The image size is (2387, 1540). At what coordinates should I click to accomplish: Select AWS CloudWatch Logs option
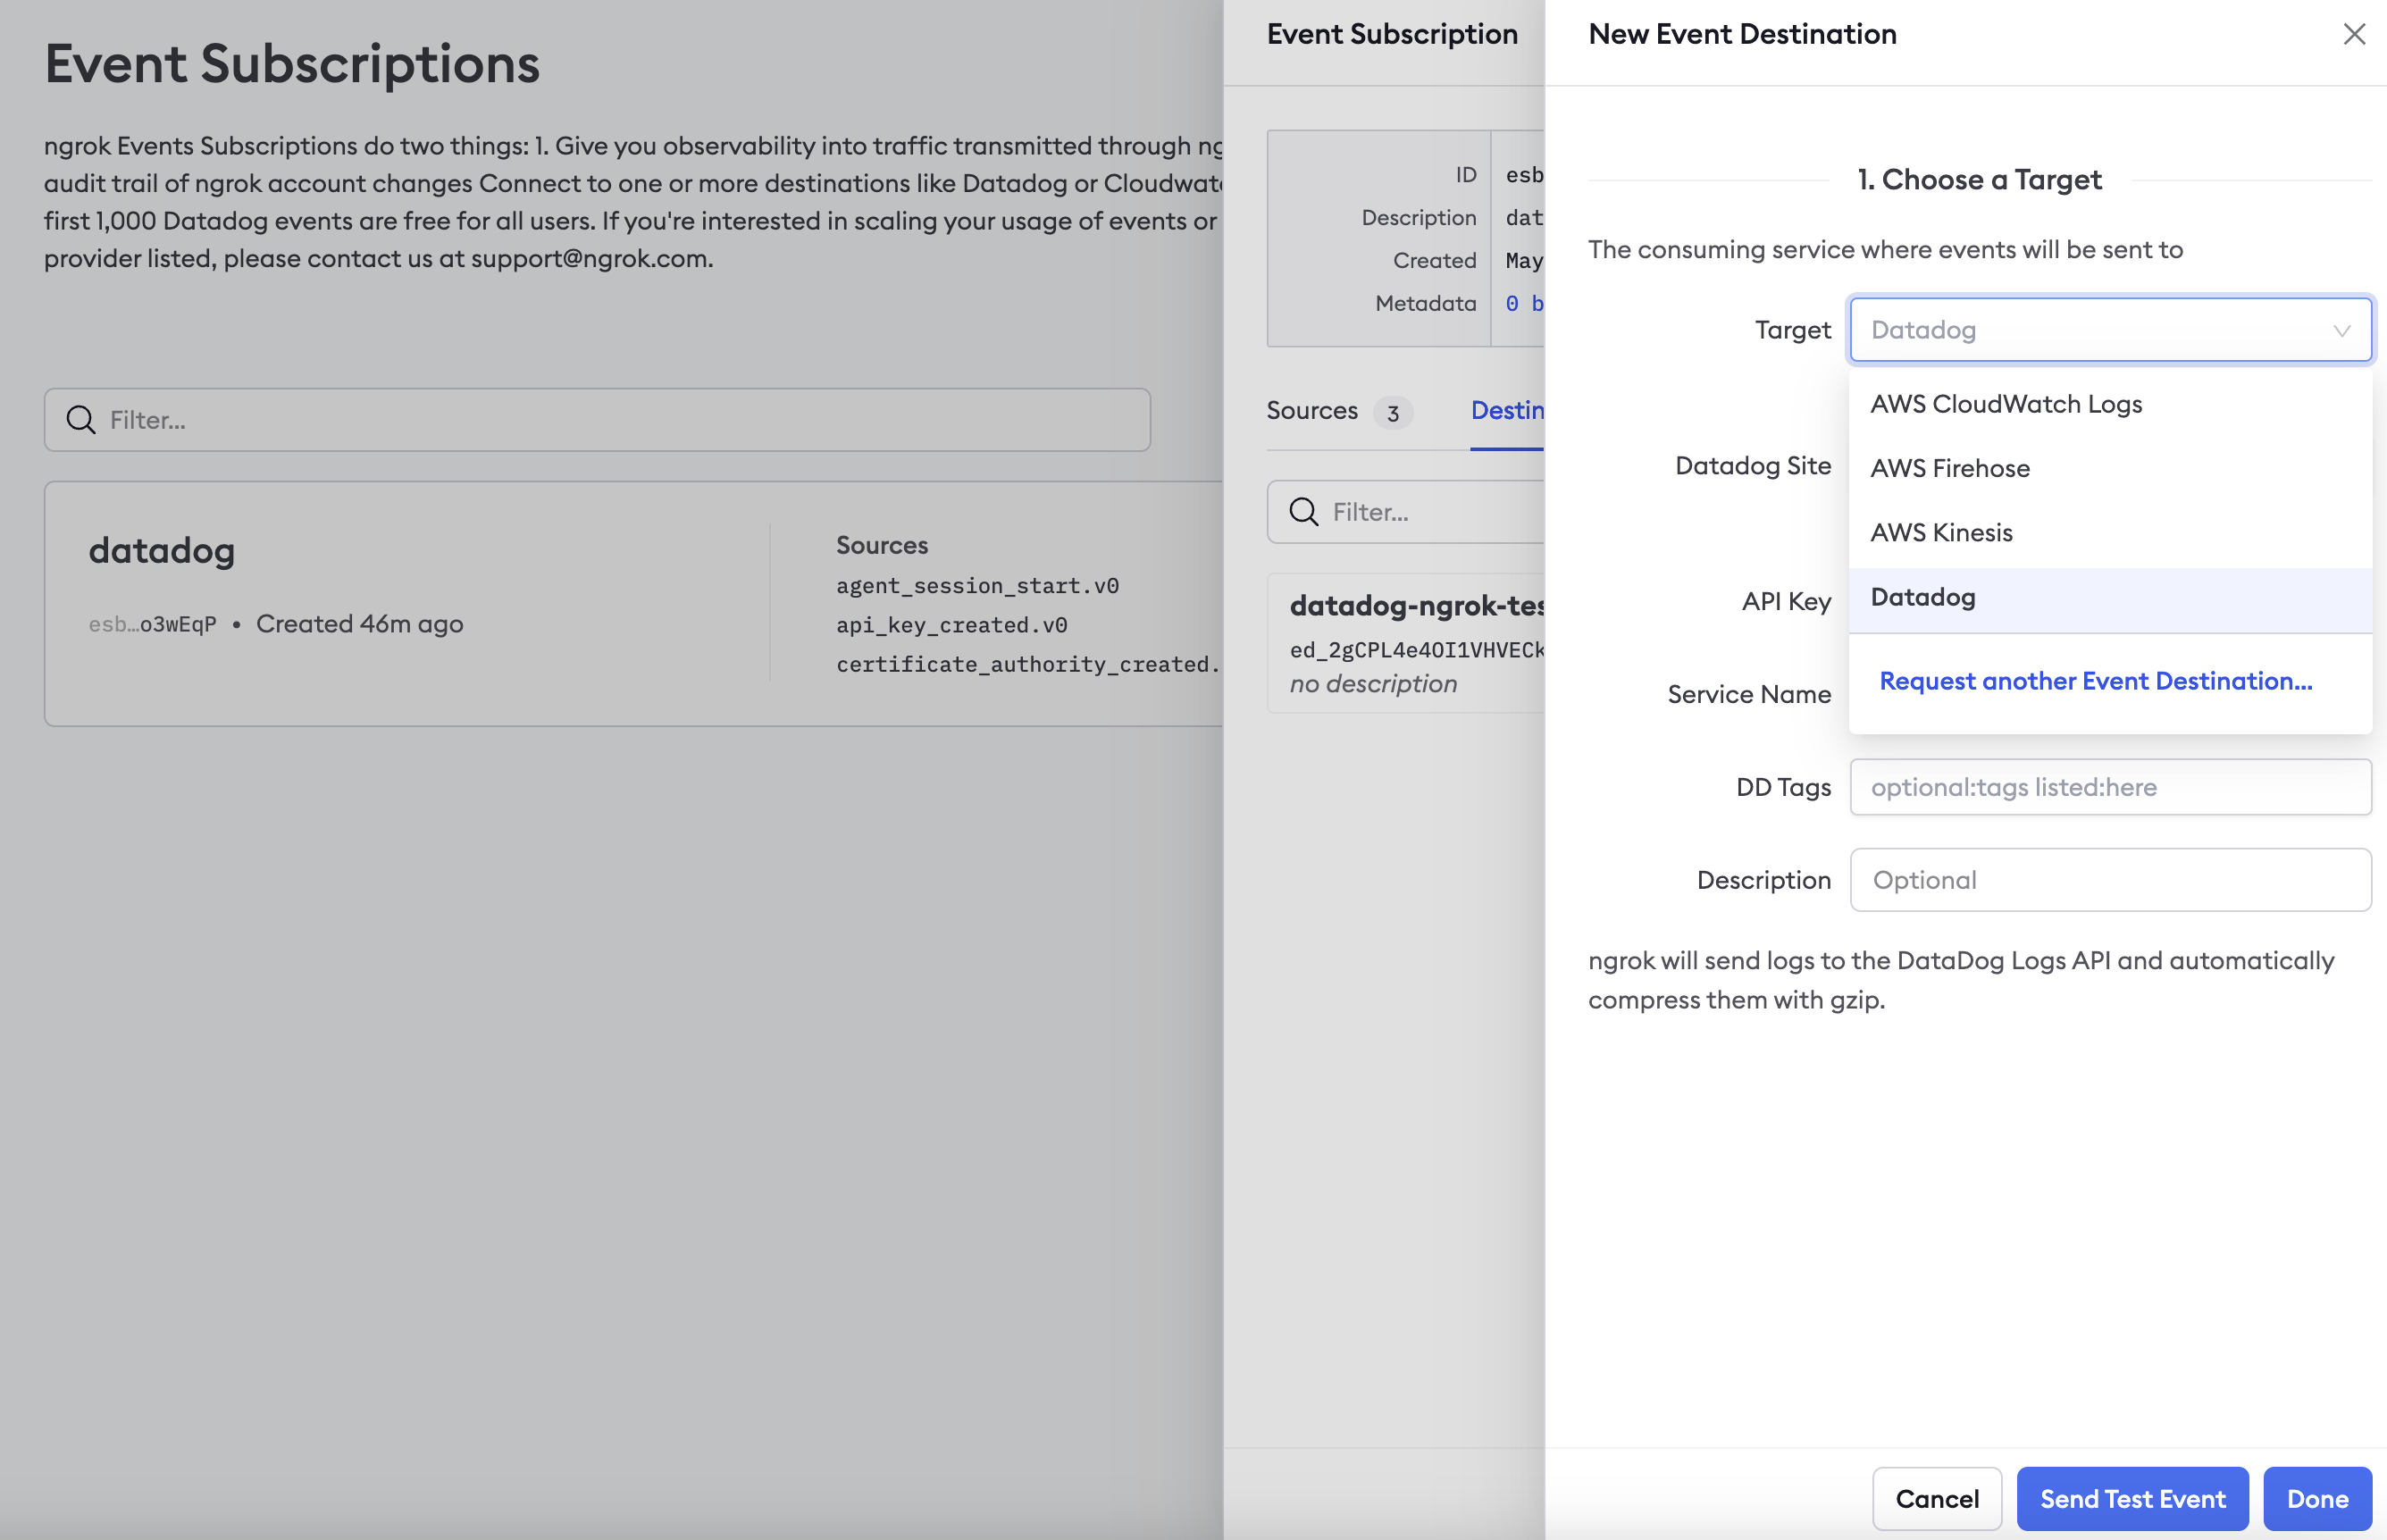click(x=2006, y=404)
